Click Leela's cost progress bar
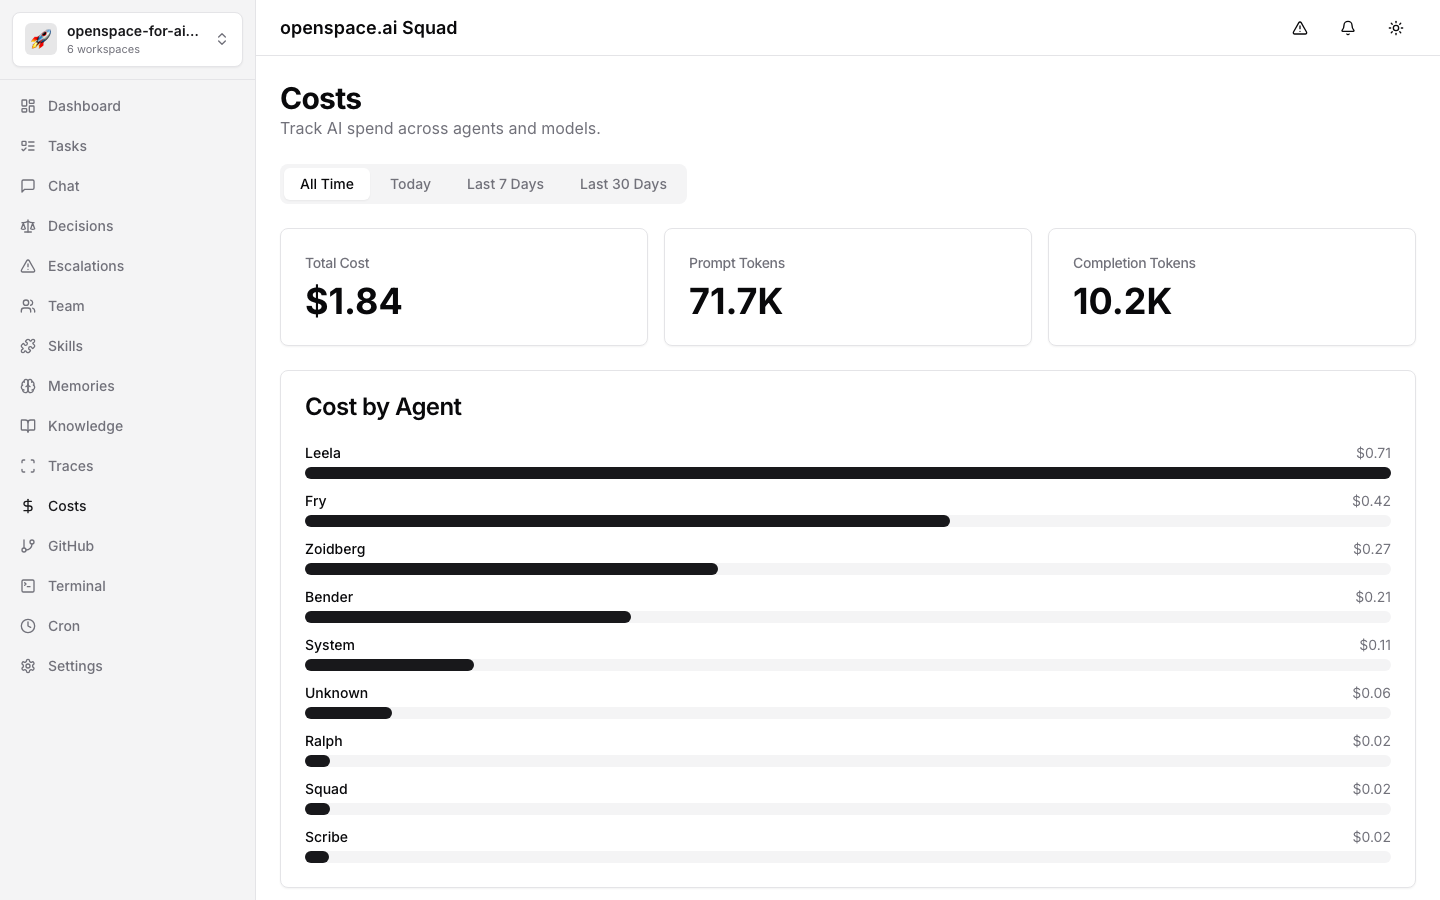 pos(848,473)
